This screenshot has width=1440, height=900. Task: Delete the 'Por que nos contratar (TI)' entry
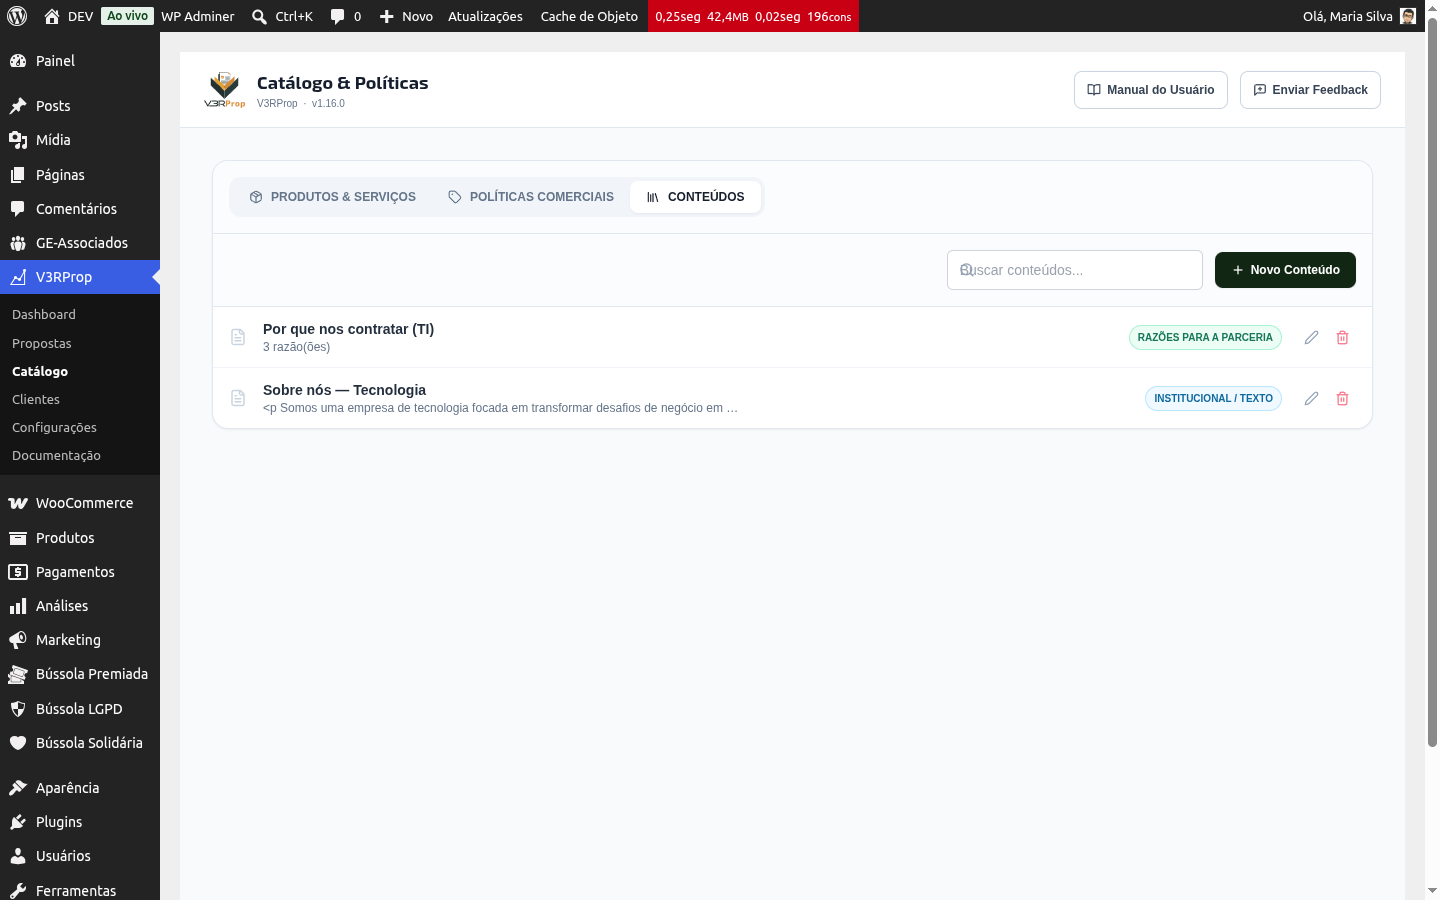click(x=1342, y=338)
